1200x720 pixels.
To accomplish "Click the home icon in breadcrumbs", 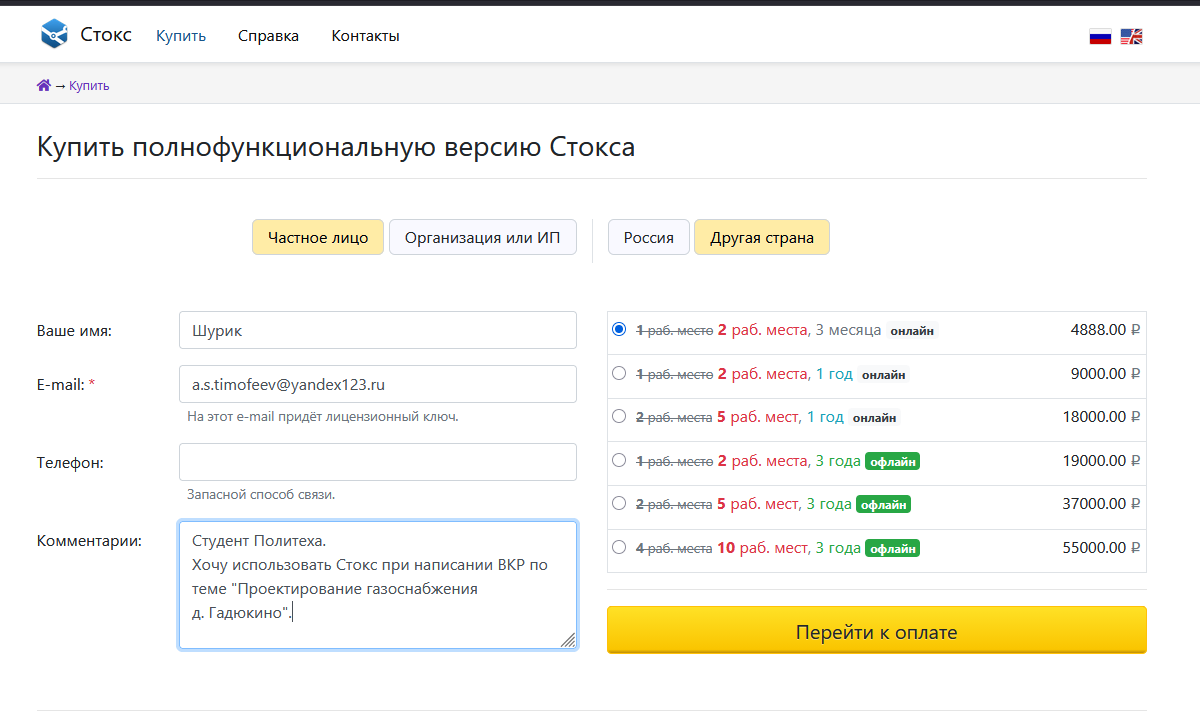I will (43, 86).
